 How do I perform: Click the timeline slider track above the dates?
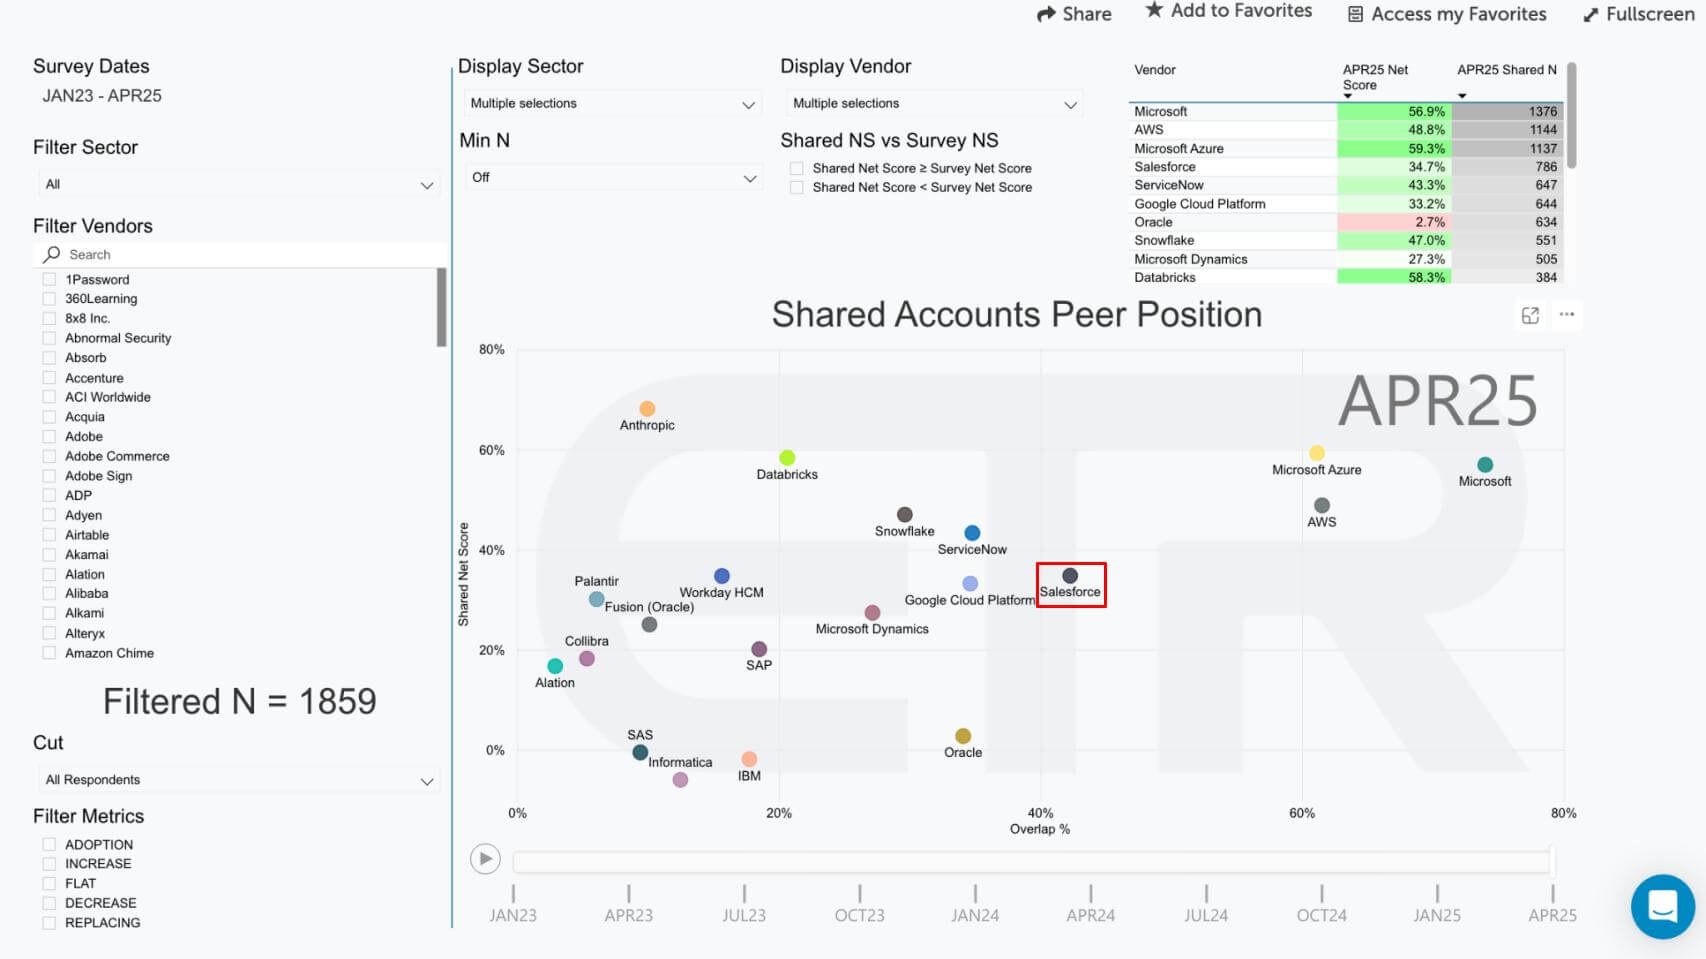(1030, 861)
